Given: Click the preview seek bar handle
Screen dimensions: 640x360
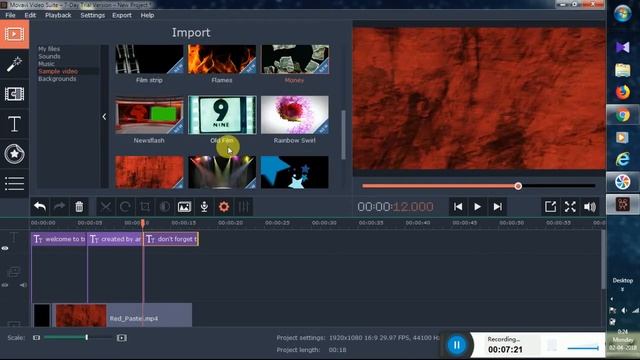Looking at the screenshot, I should coord(518,186).
